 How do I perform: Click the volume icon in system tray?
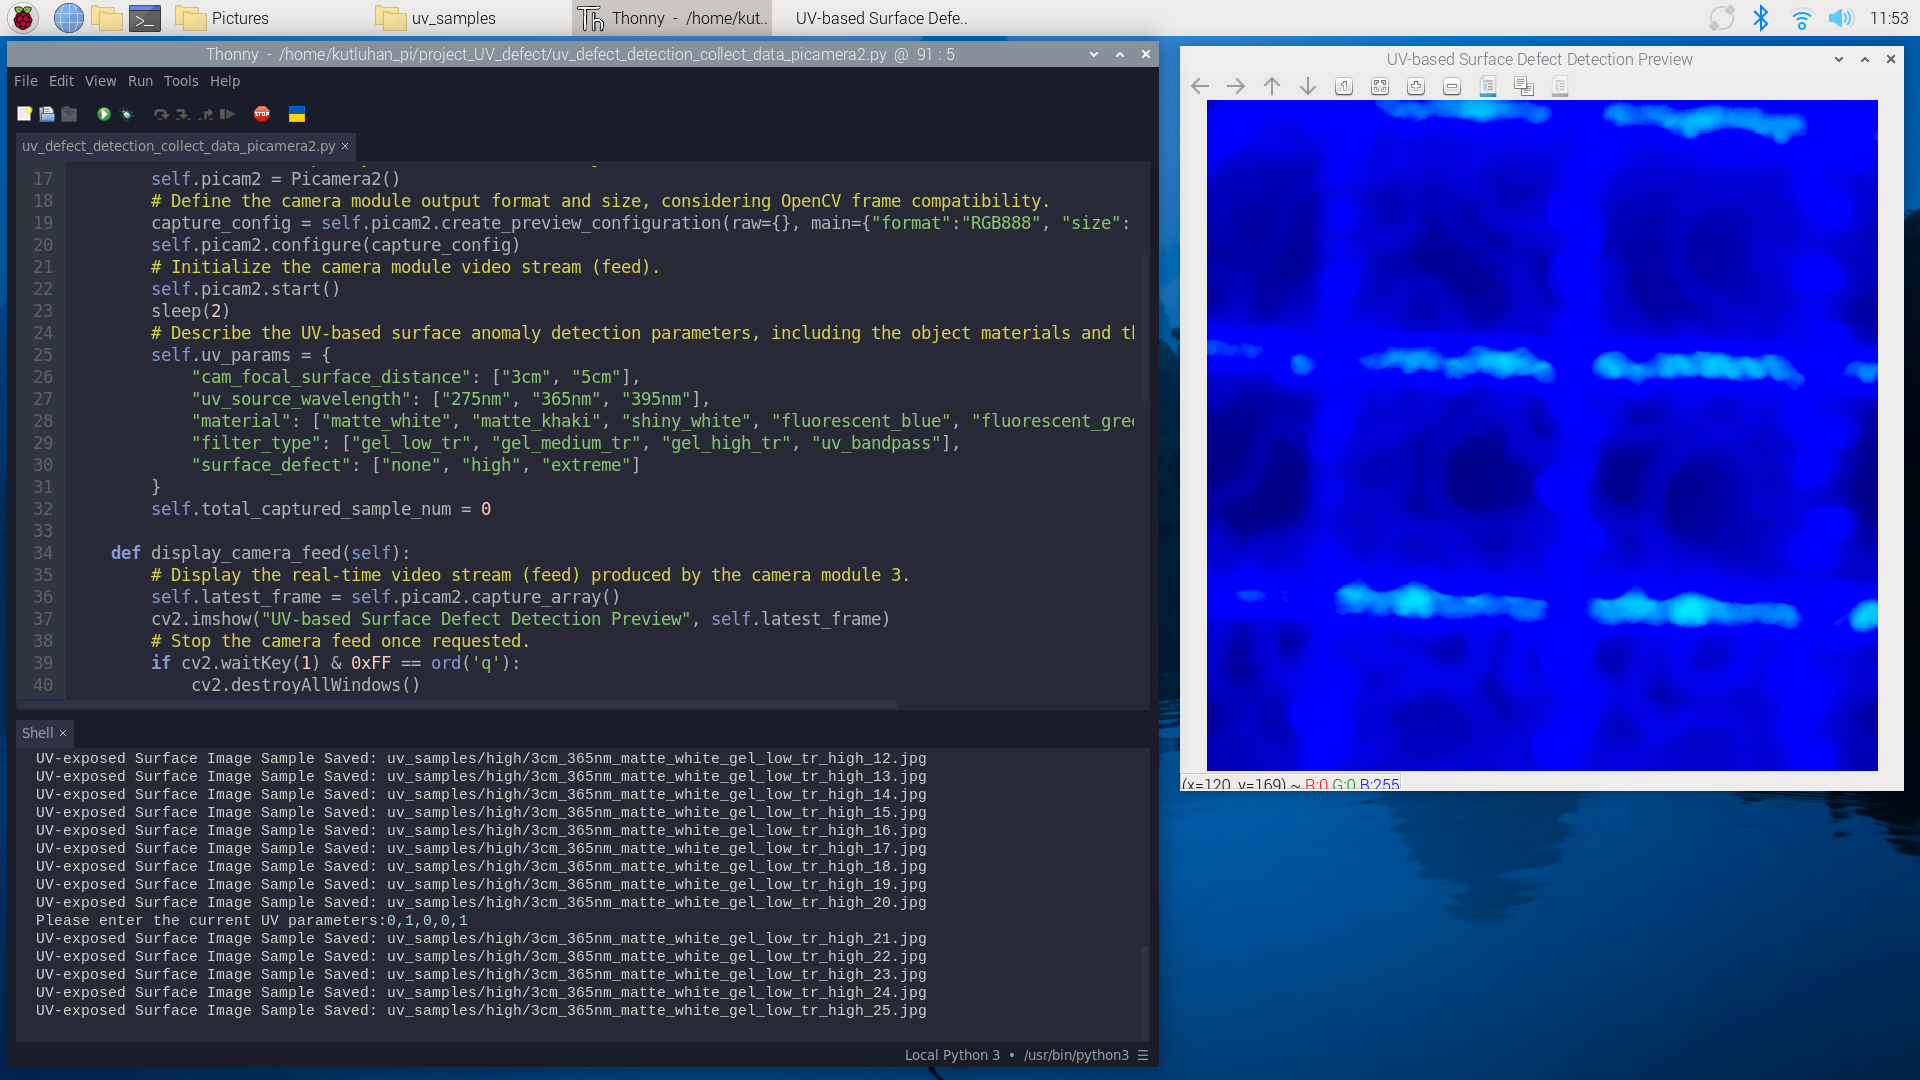pyautogui.click(x=1841, y=18)
